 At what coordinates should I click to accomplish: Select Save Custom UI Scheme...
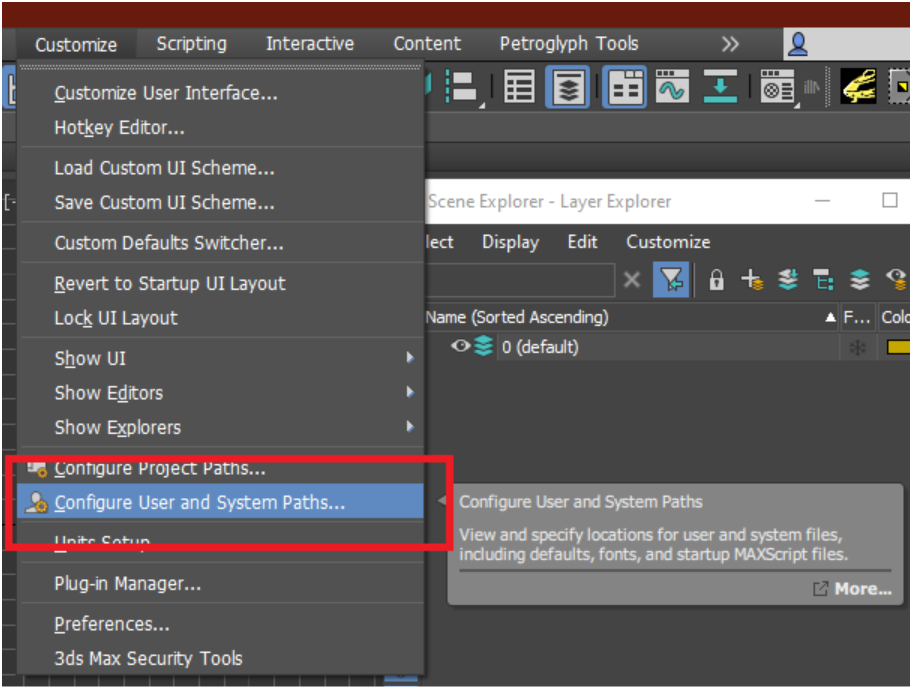point(221,202)
